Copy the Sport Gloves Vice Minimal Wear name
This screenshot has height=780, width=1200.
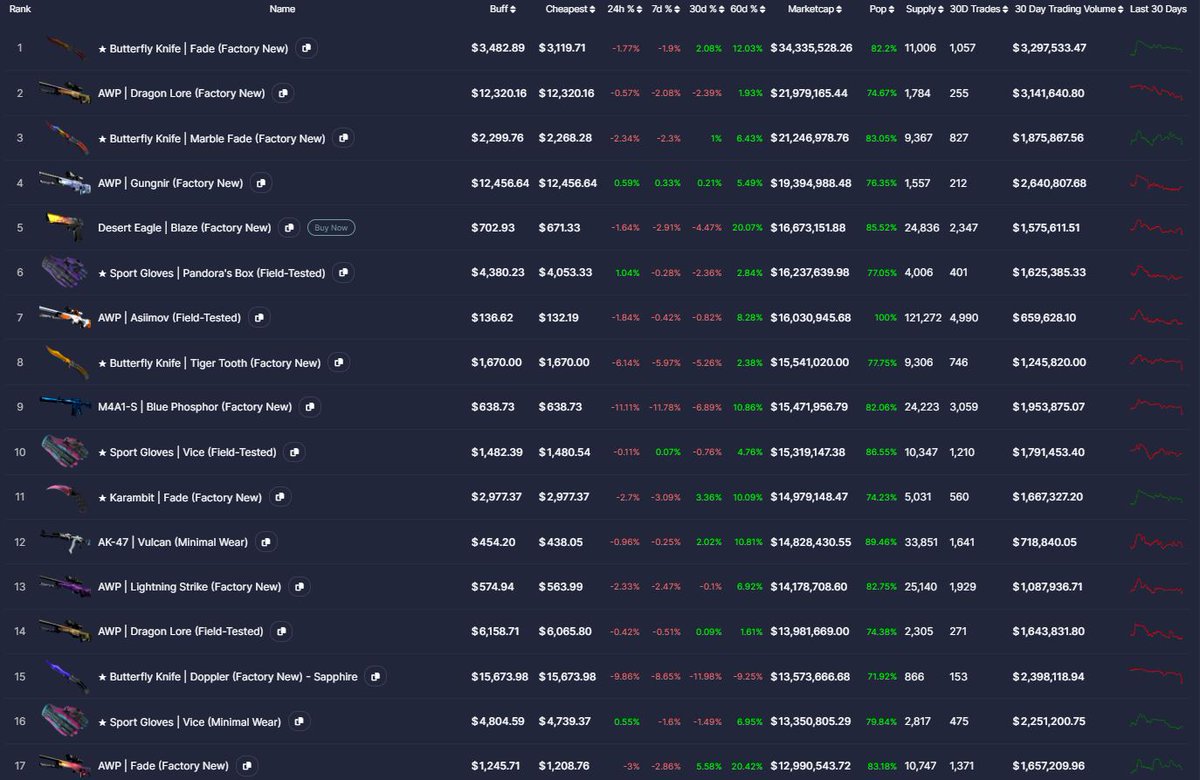(x=299, y=721)
